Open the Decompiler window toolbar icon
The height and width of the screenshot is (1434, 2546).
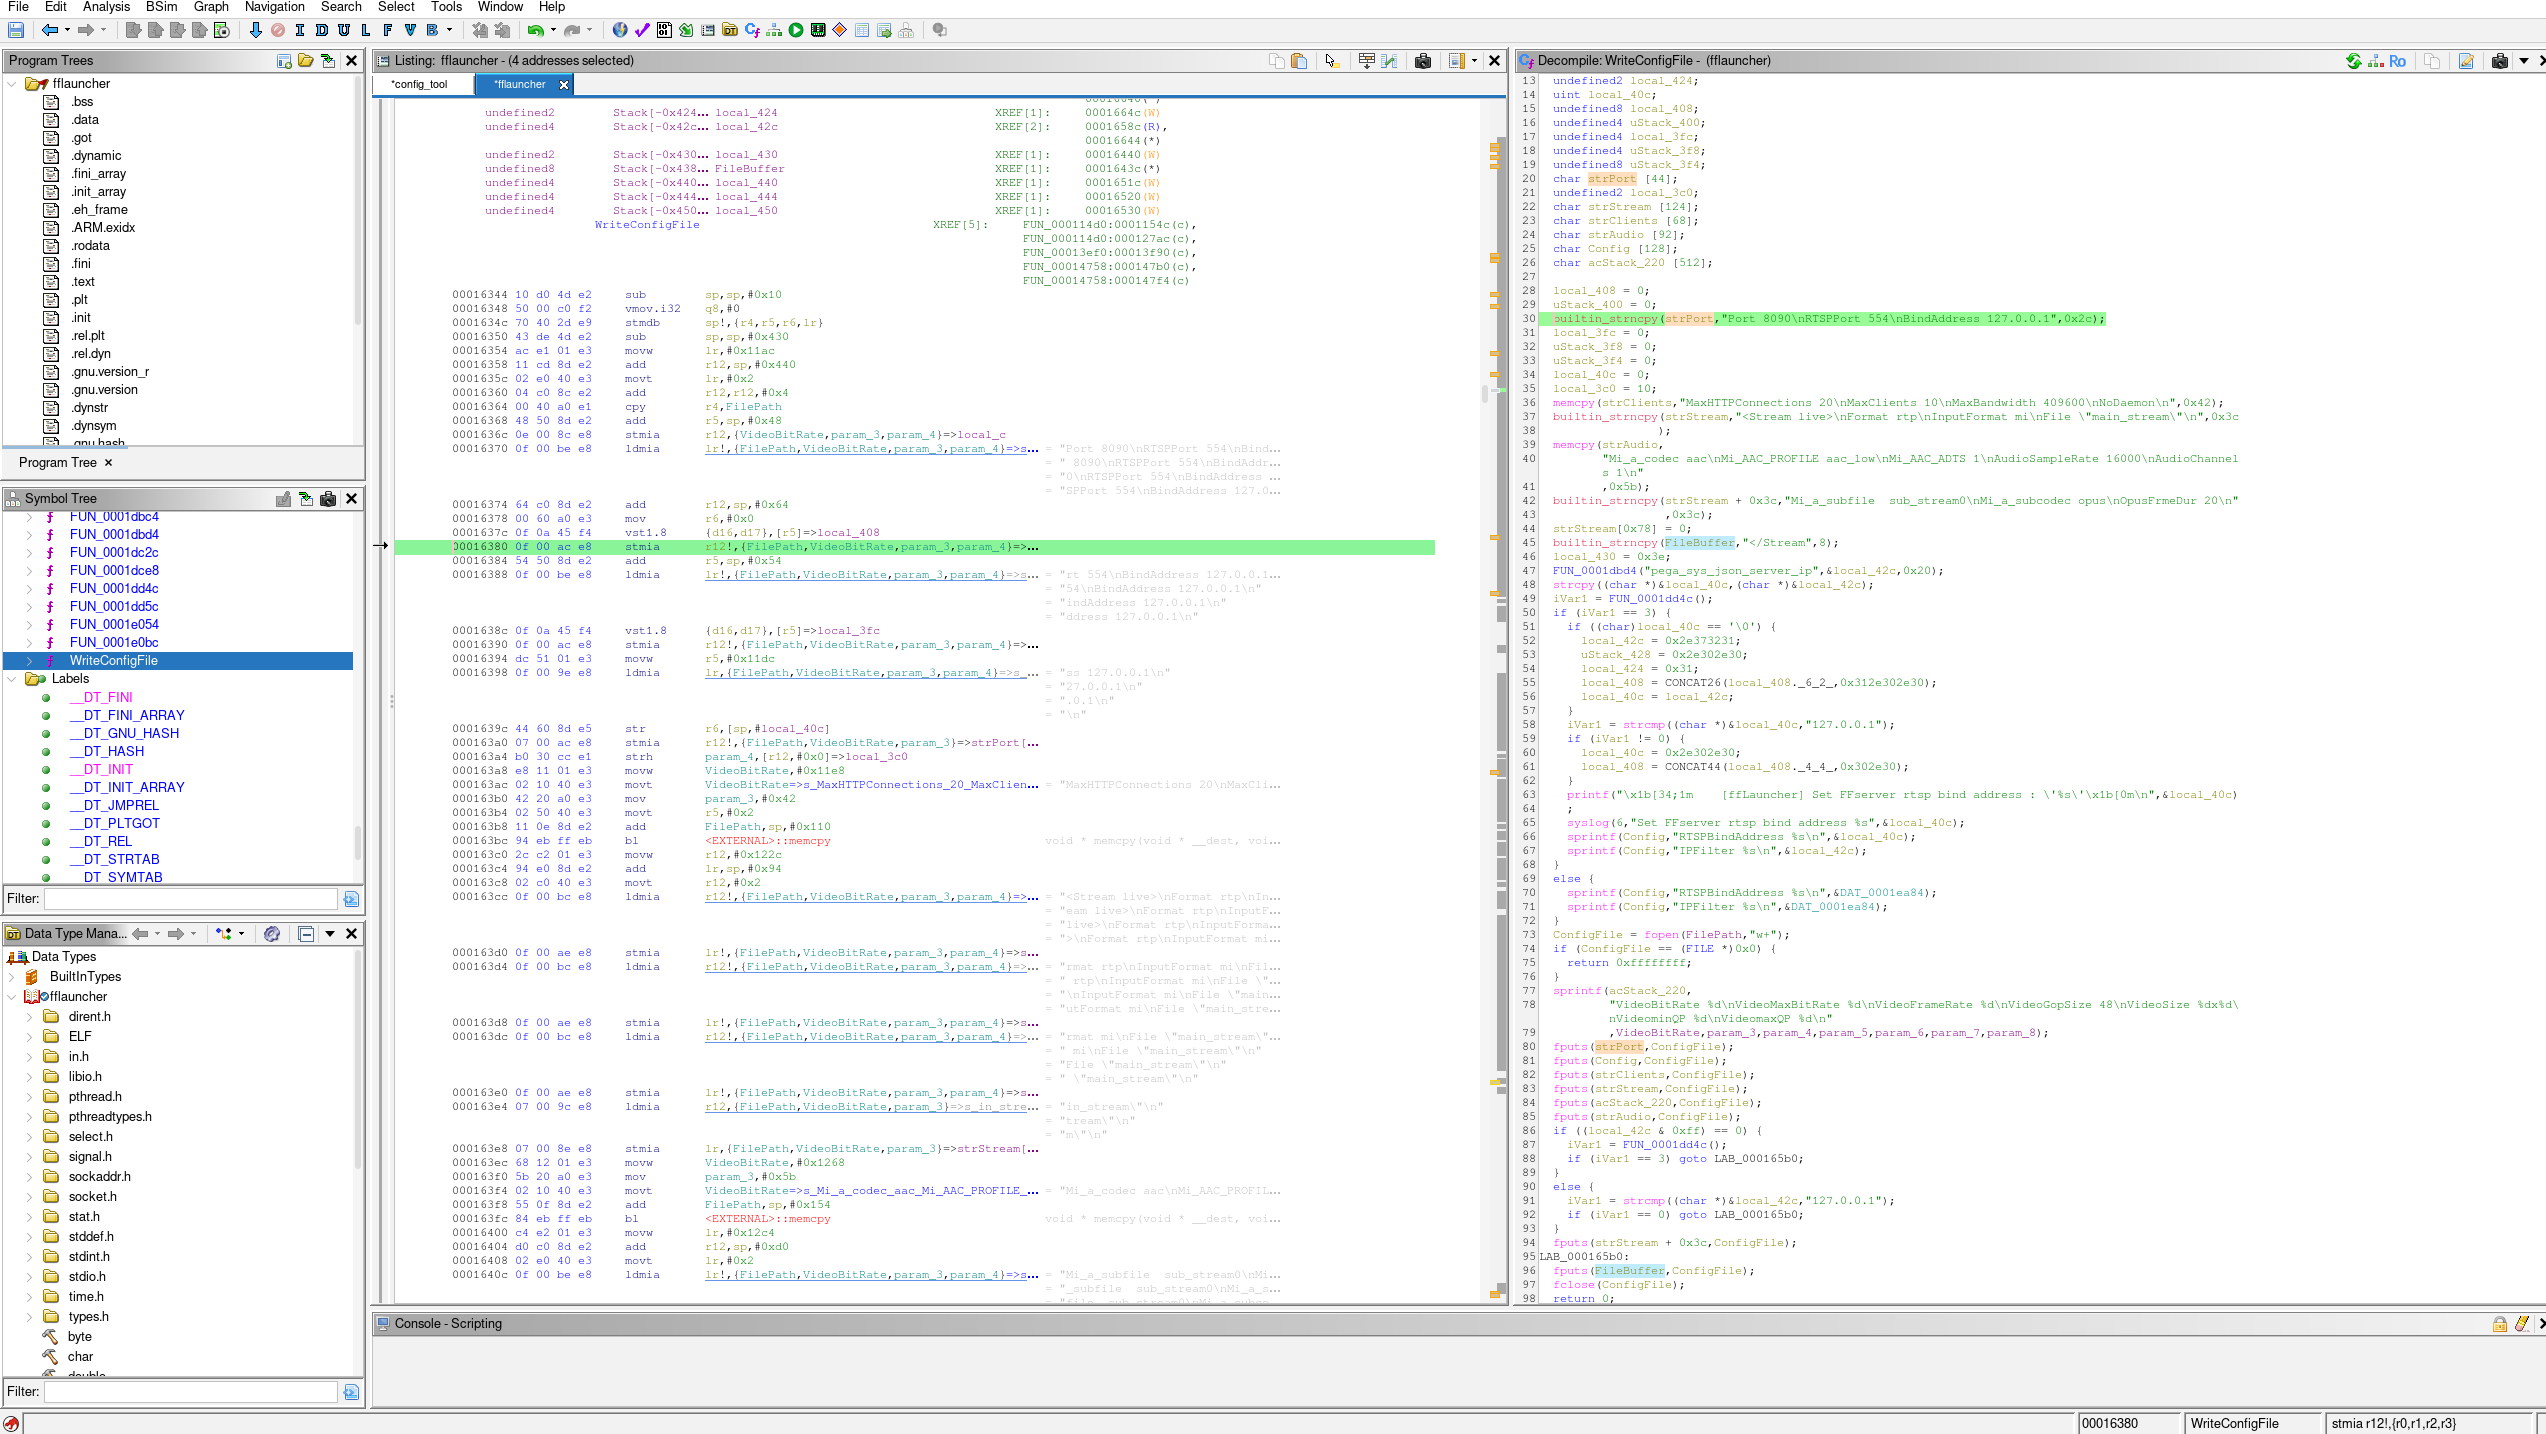point(752,30)
